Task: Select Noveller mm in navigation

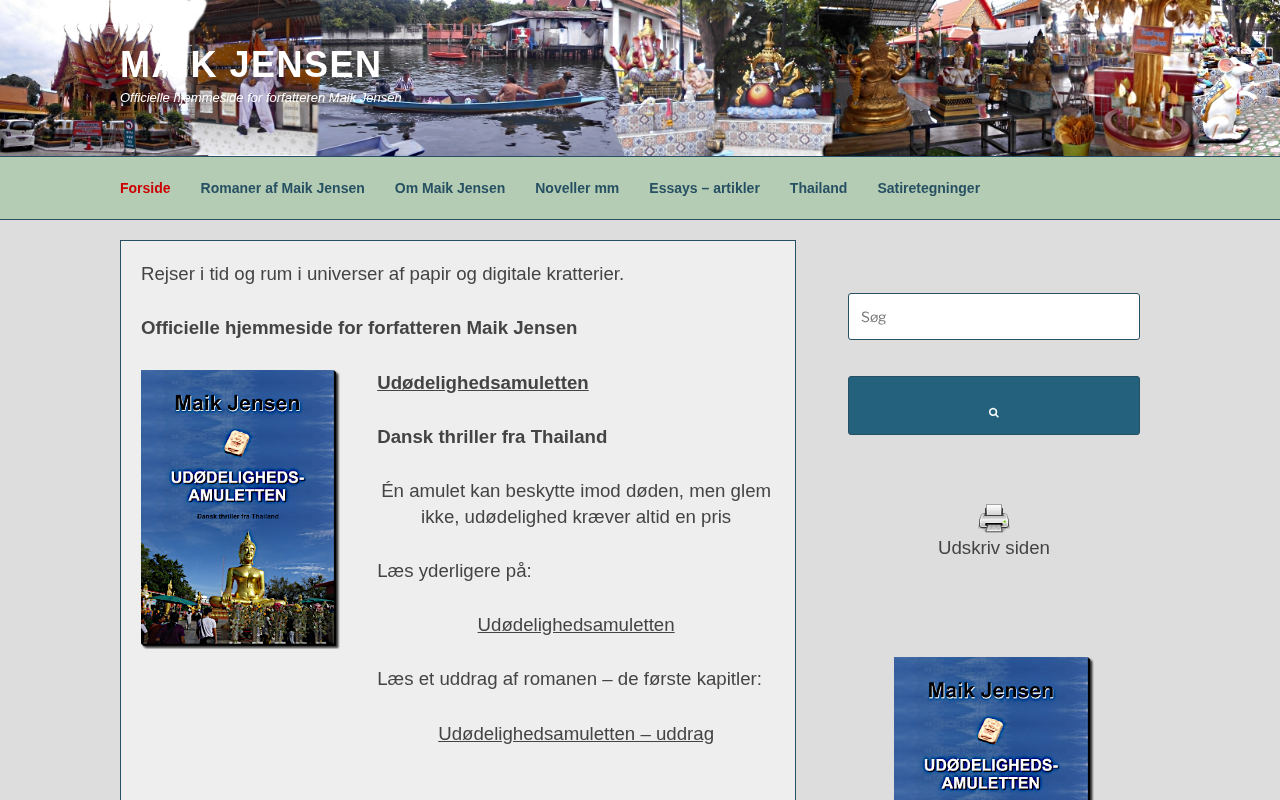Action: coord(577,188)
